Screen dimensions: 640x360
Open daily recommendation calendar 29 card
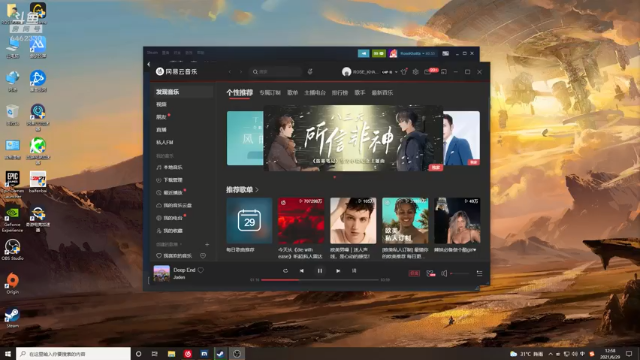coord(249,221)
